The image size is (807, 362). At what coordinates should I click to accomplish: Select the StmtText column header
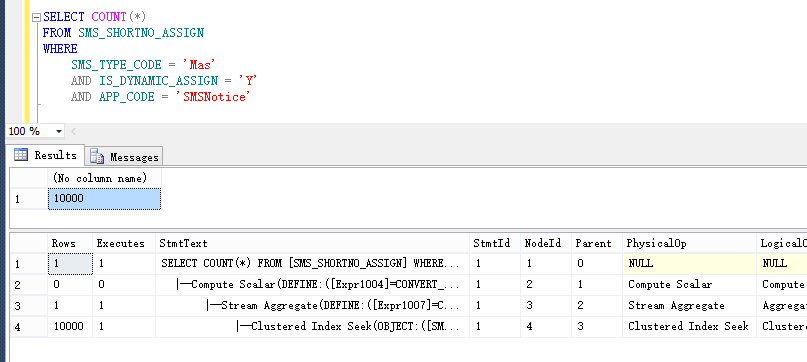[312, 243]
